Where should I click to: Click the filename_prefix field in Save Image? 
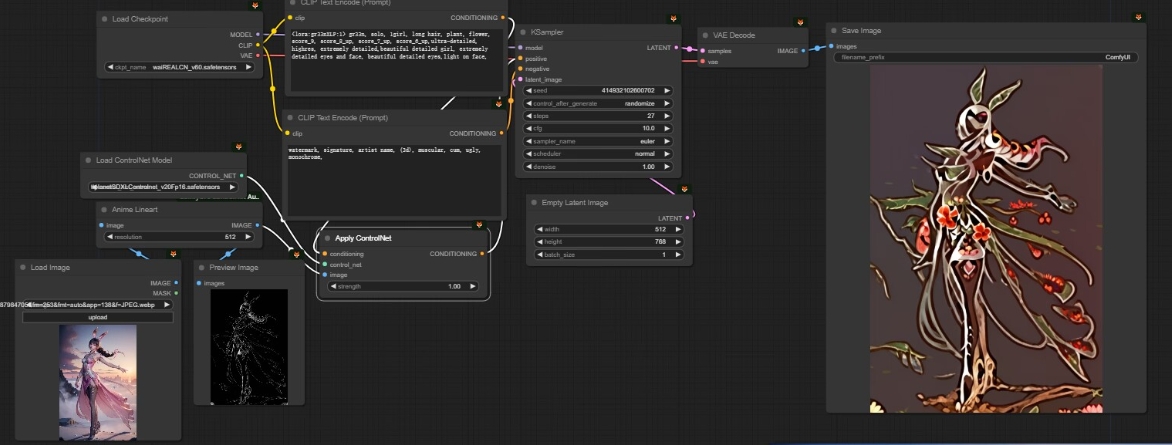tap(985, 57)
